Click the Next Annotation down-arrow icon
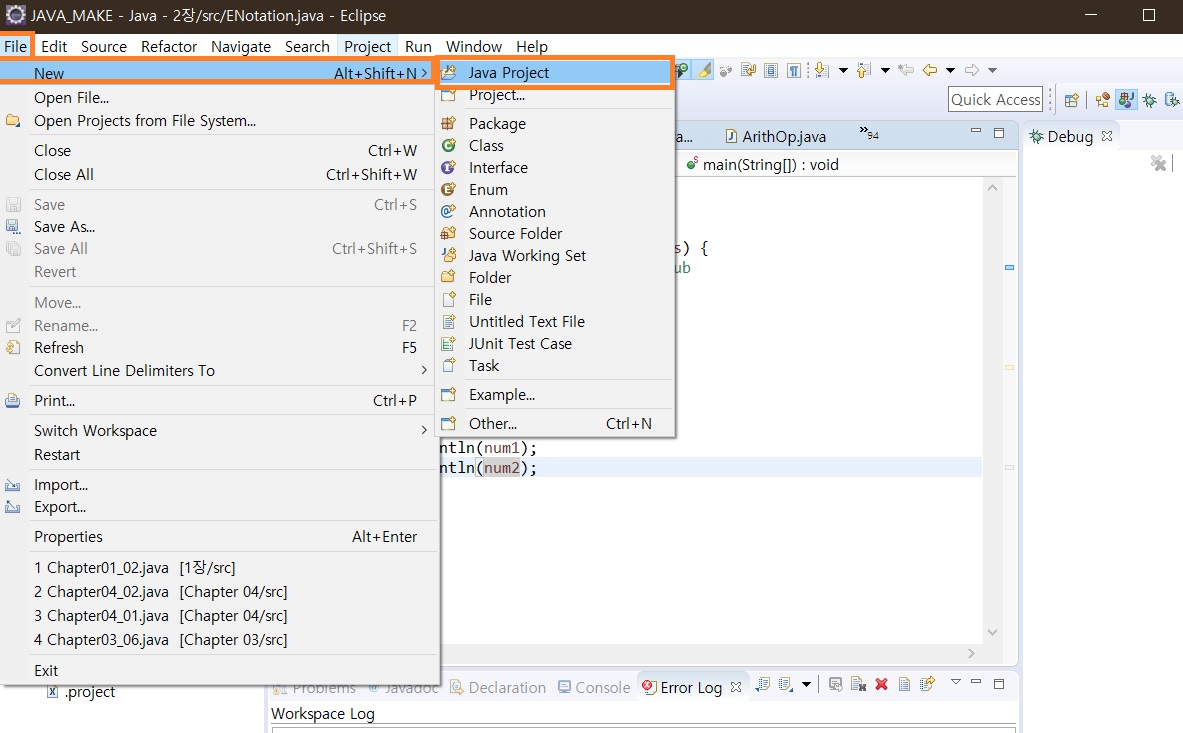Viewport: 1183px width, 733px height. [822, 70]
